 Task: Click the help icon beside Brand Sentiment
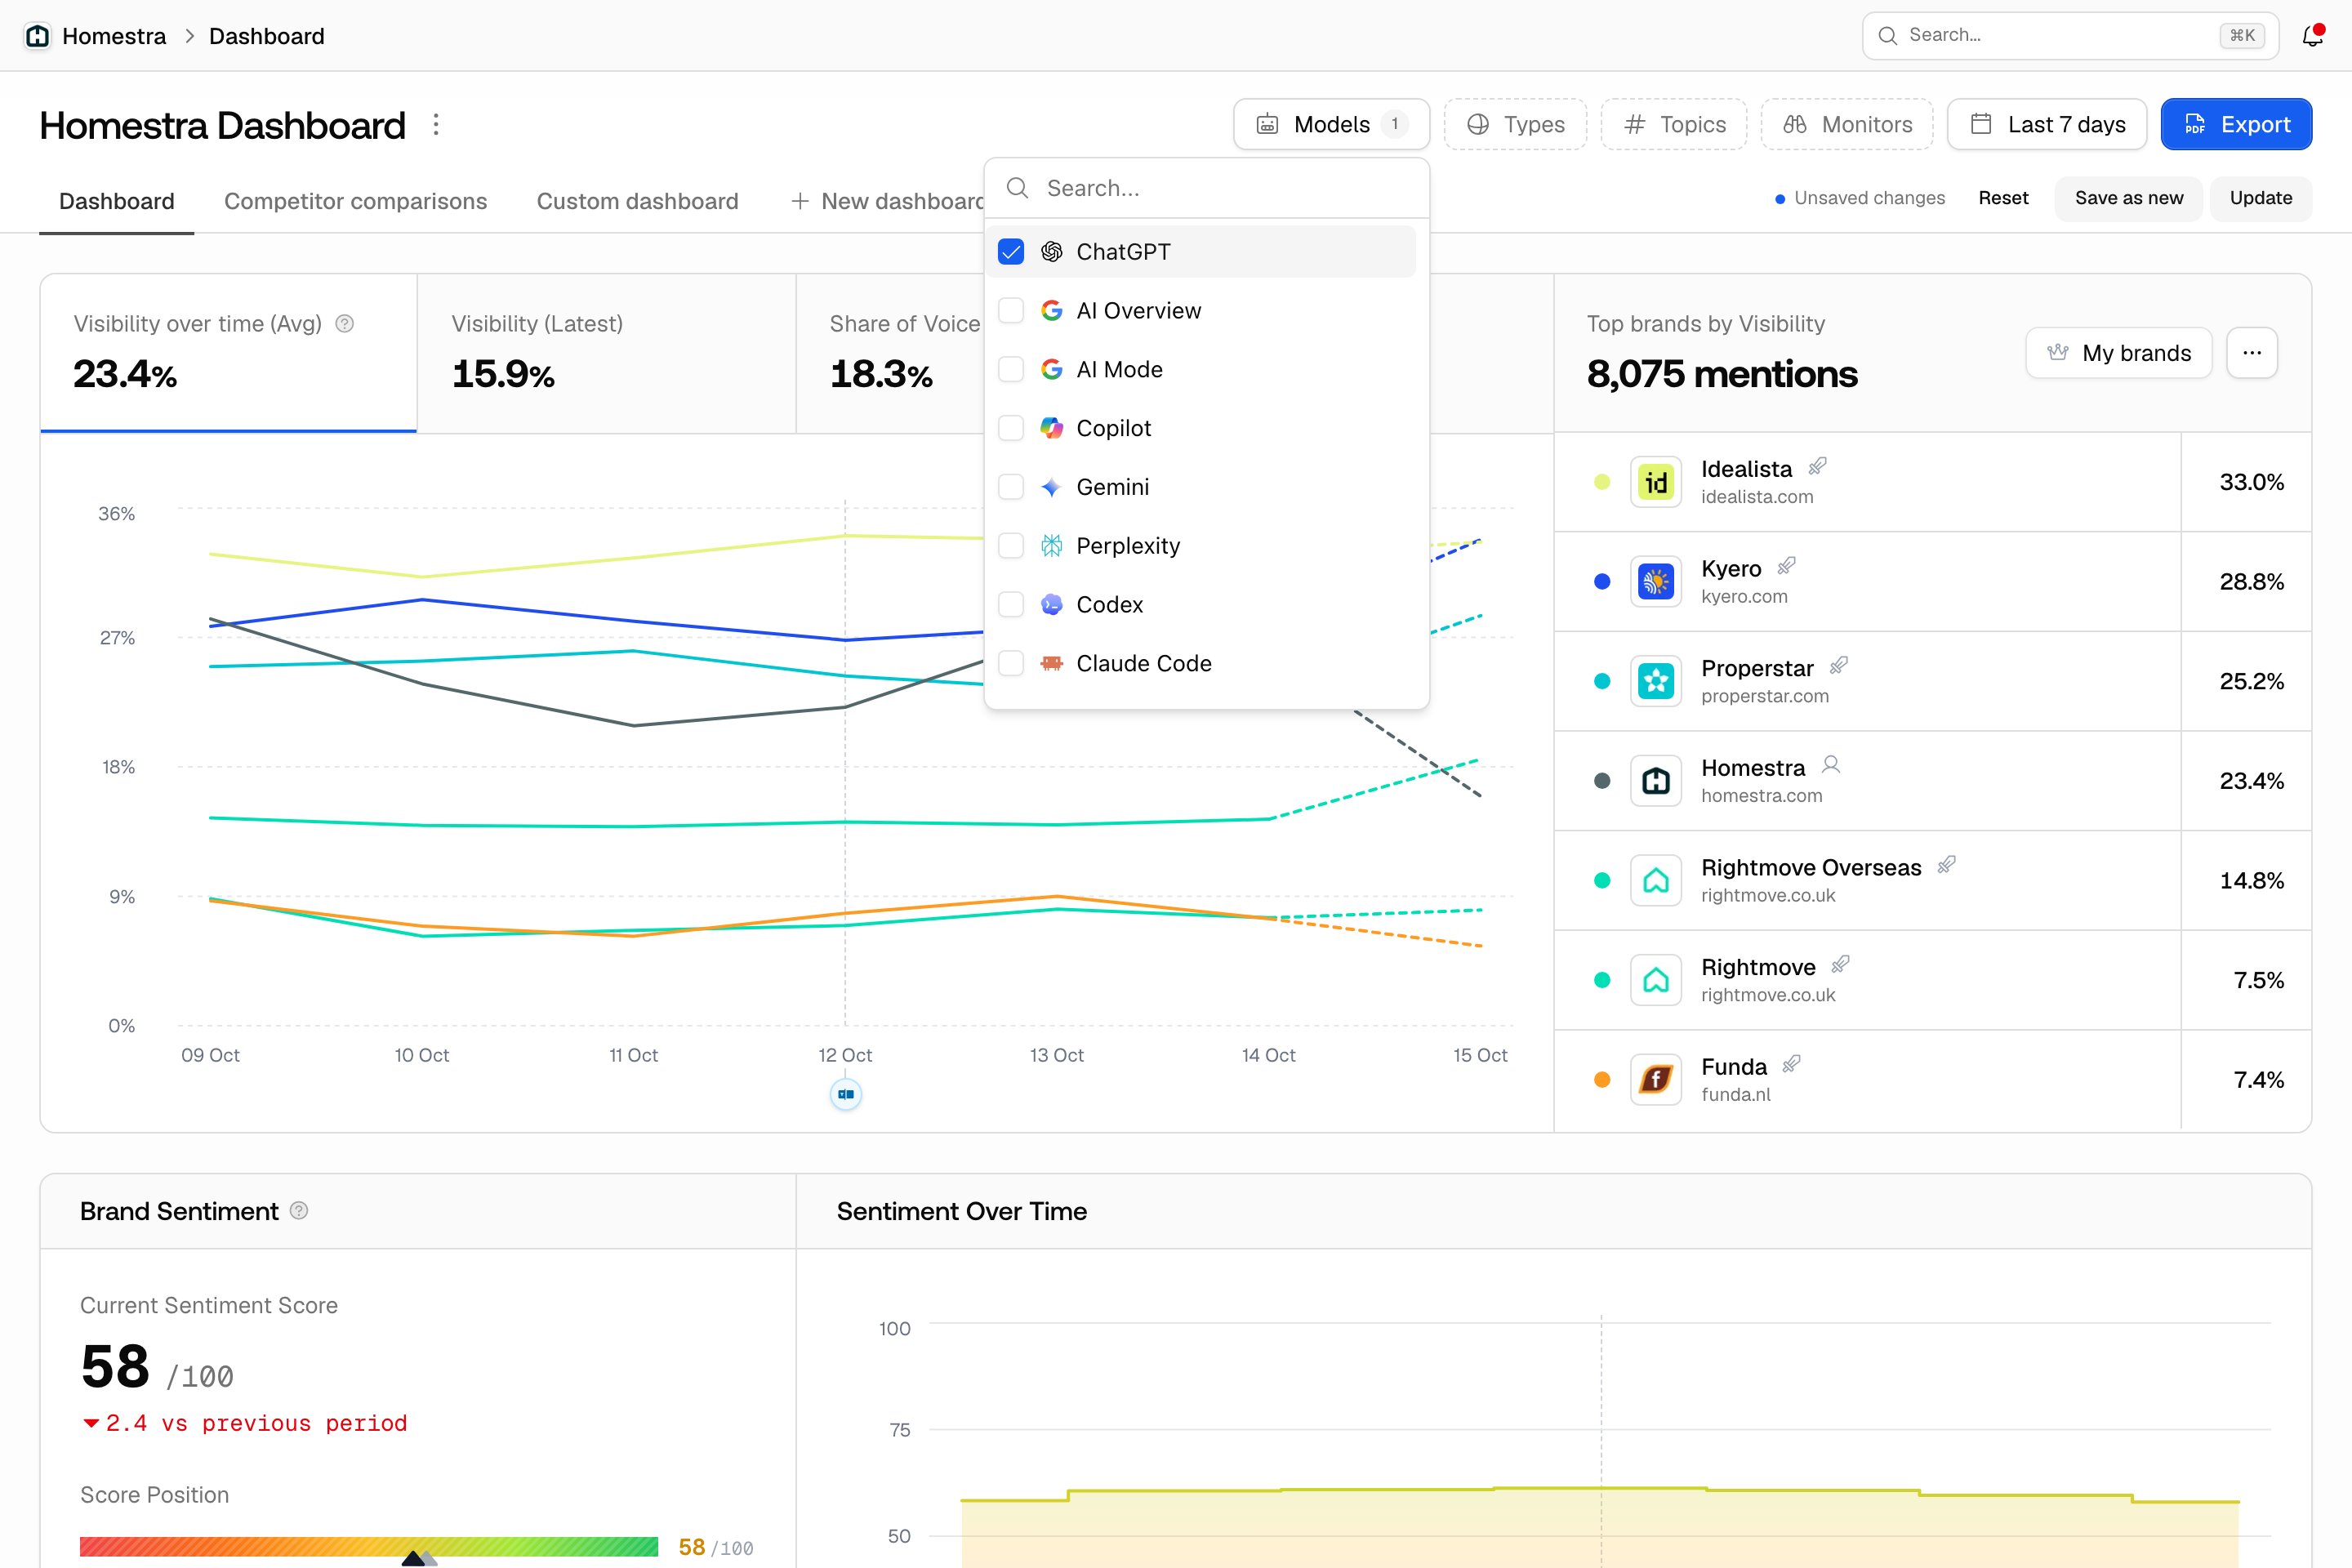point(299,1210)
